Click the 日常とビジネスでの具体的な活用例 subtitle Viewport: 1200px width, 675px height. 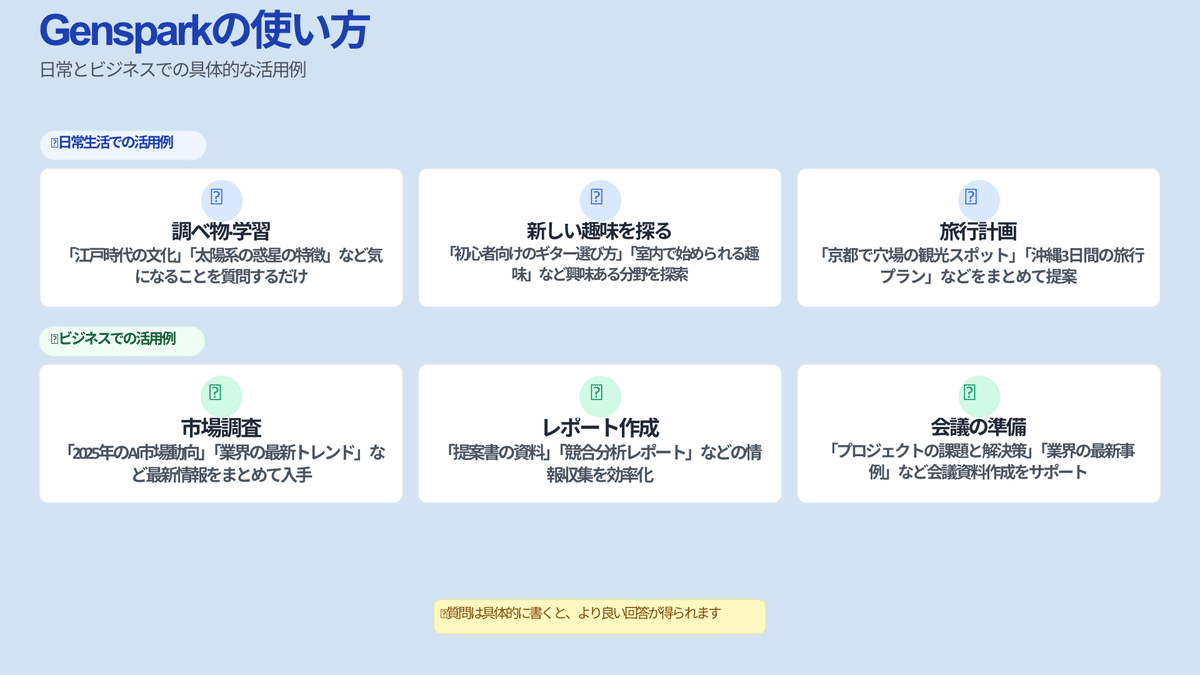point(173,70)
